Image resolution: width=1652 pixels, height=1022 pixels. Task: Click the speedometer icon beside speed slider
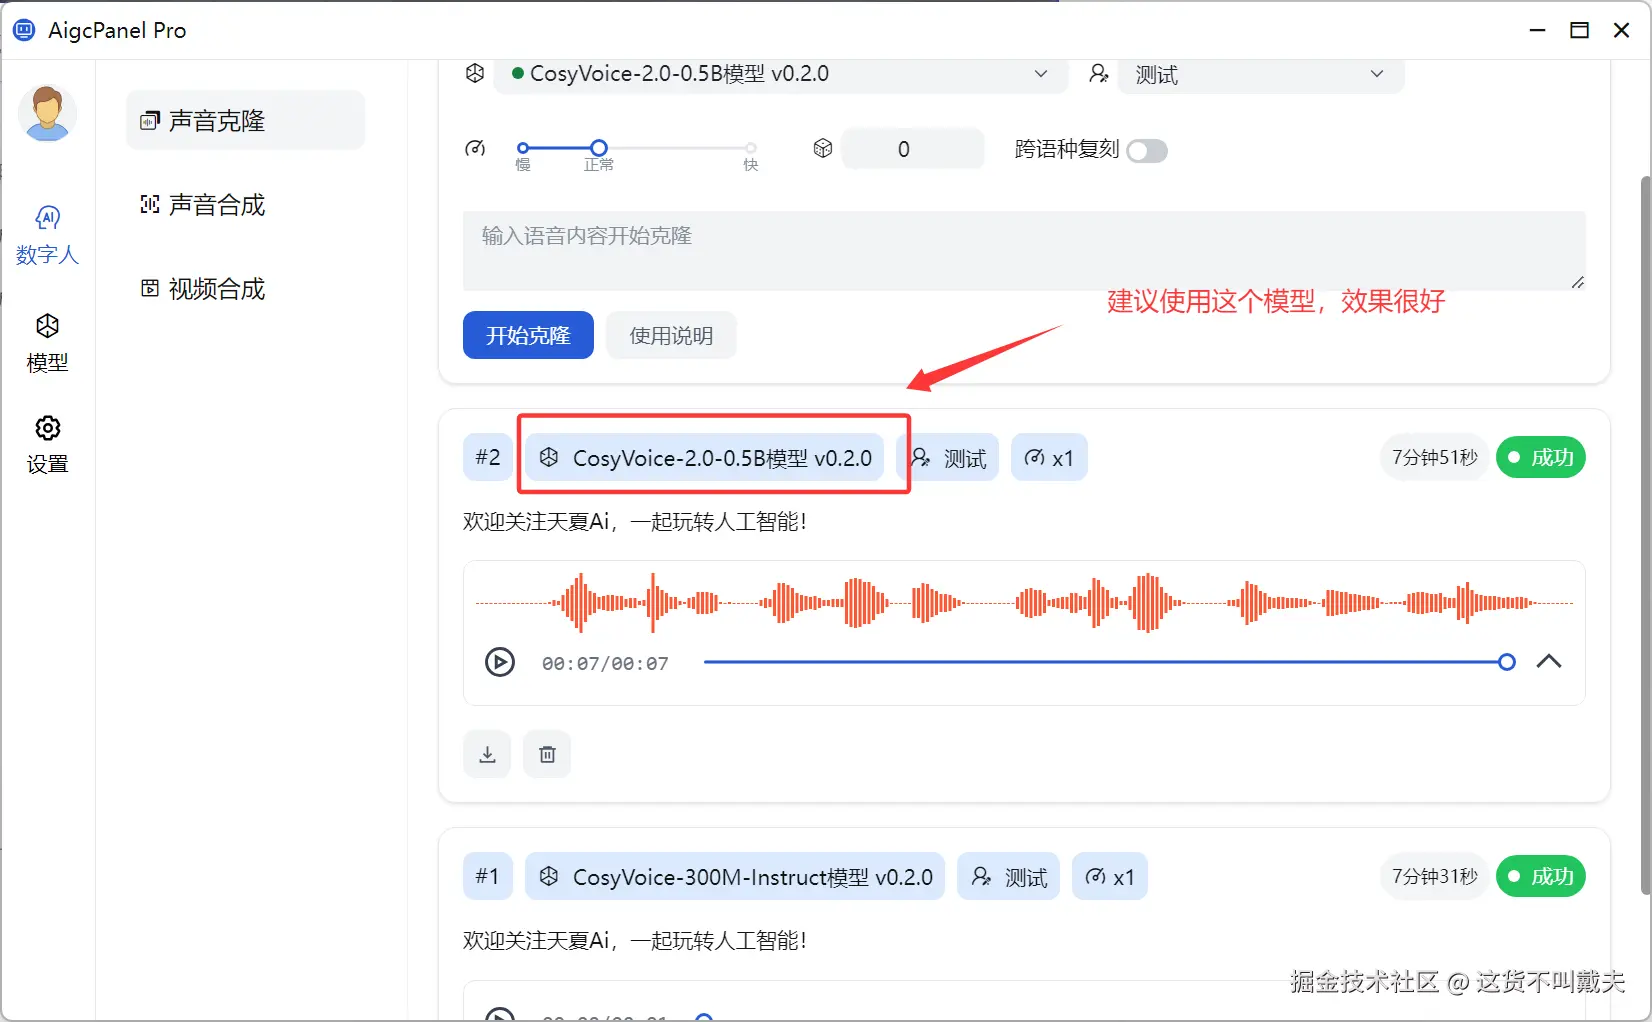point(476,149)
